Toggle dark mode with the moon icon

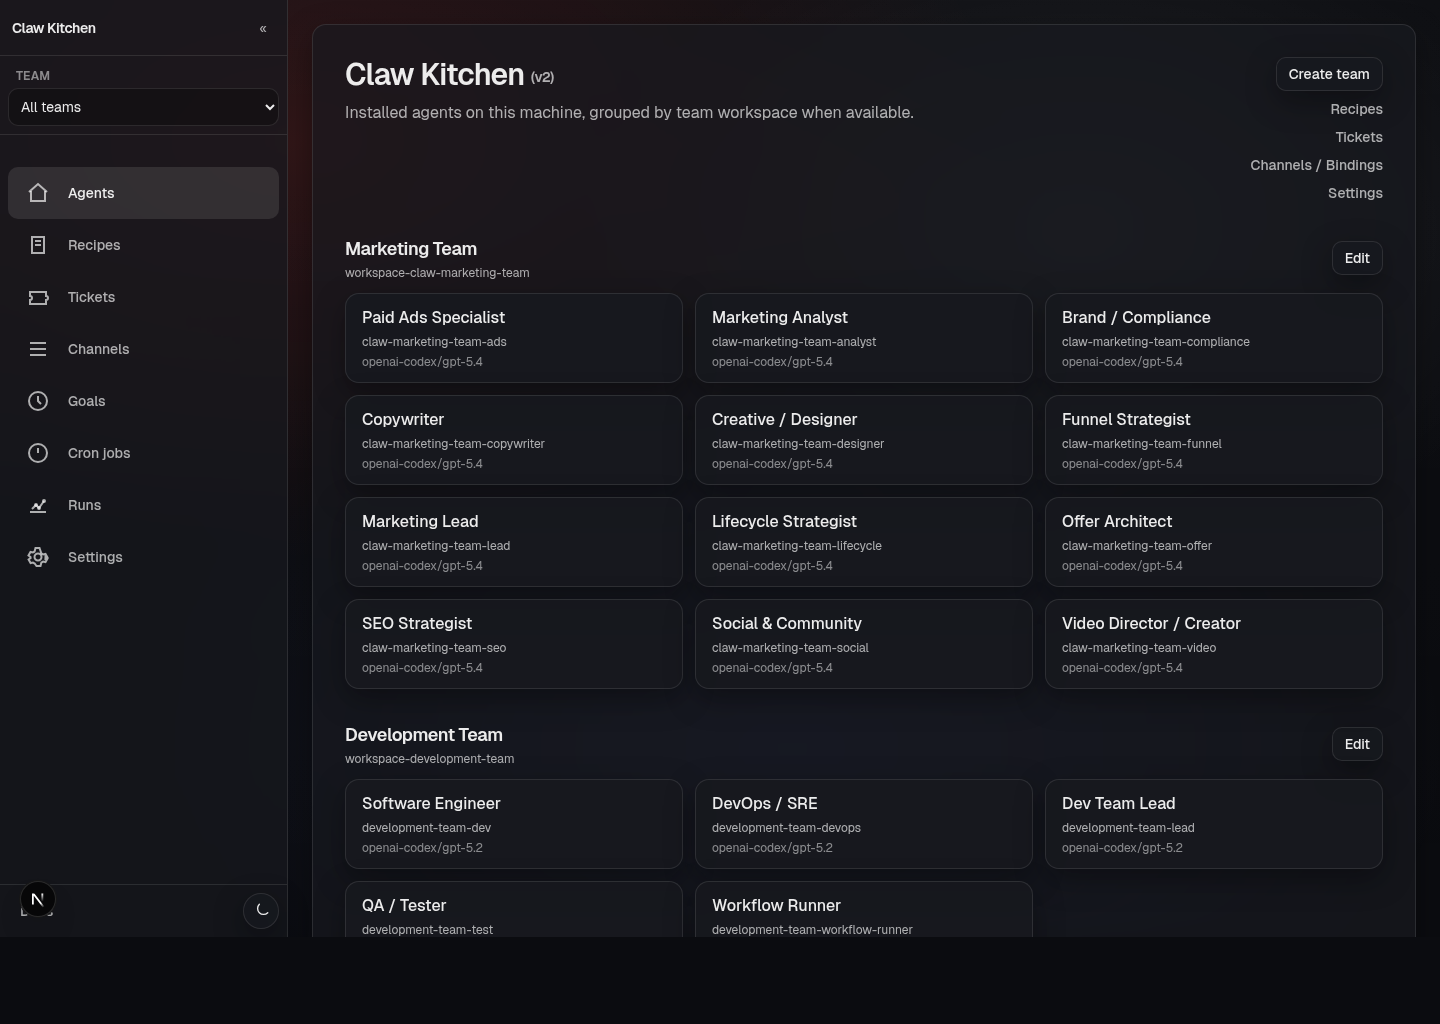click(261, 911)
